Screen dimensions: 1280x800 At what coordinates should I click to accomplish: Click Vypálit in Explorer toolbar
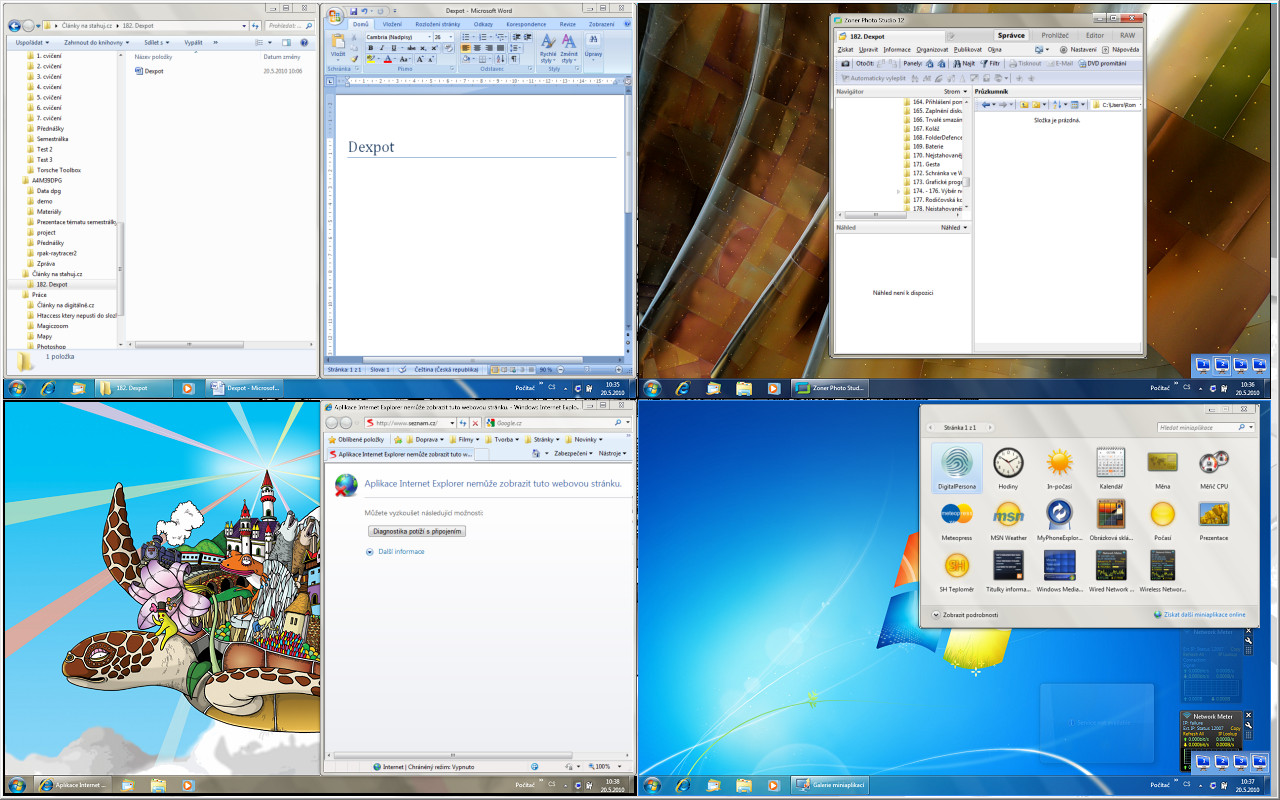195,43
